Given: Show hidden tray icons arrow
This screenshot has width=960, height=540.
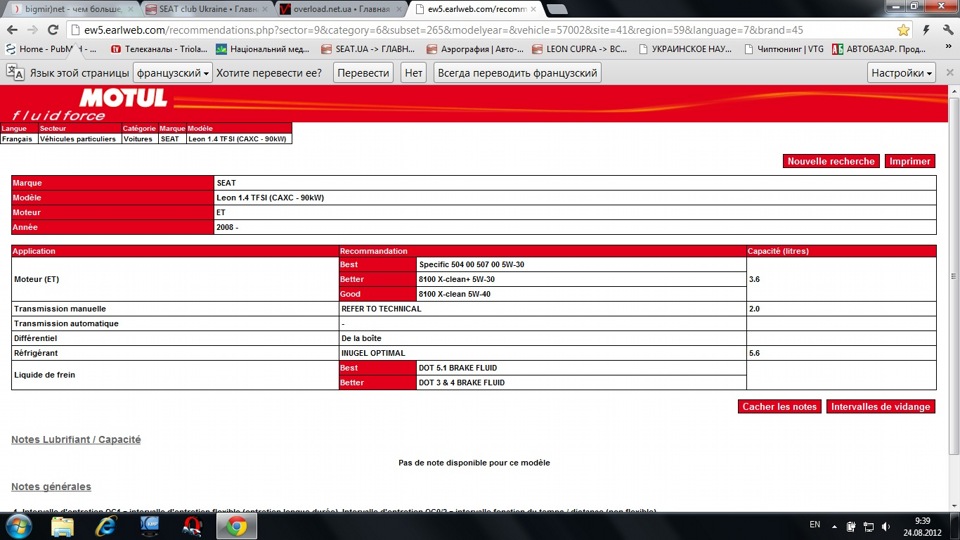Looking at the screenshot, I should click(834, 527).
